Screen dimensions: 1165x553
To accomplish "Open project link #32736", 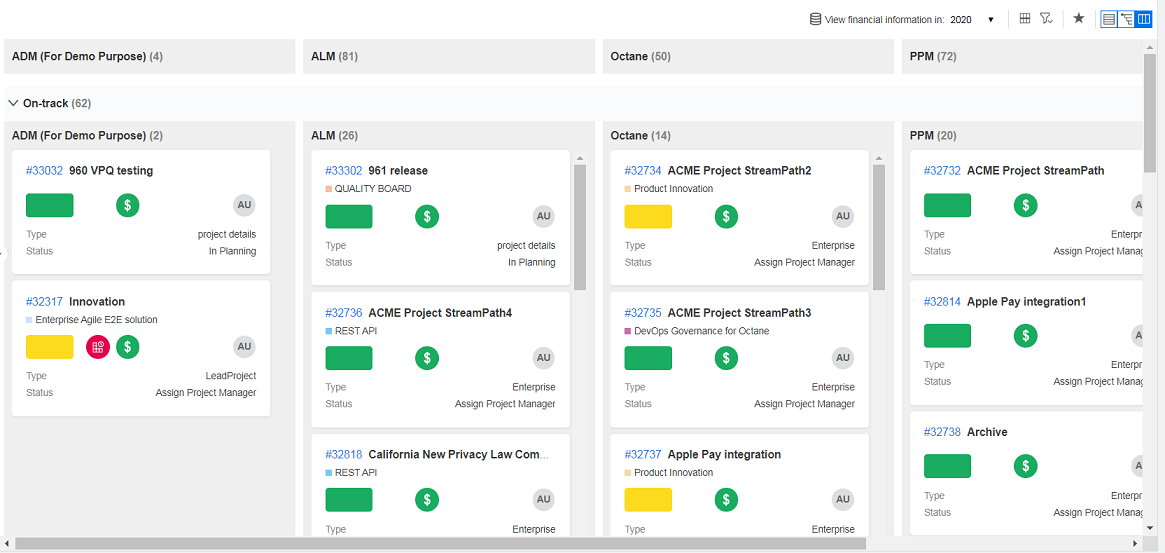I will point(344,313).
